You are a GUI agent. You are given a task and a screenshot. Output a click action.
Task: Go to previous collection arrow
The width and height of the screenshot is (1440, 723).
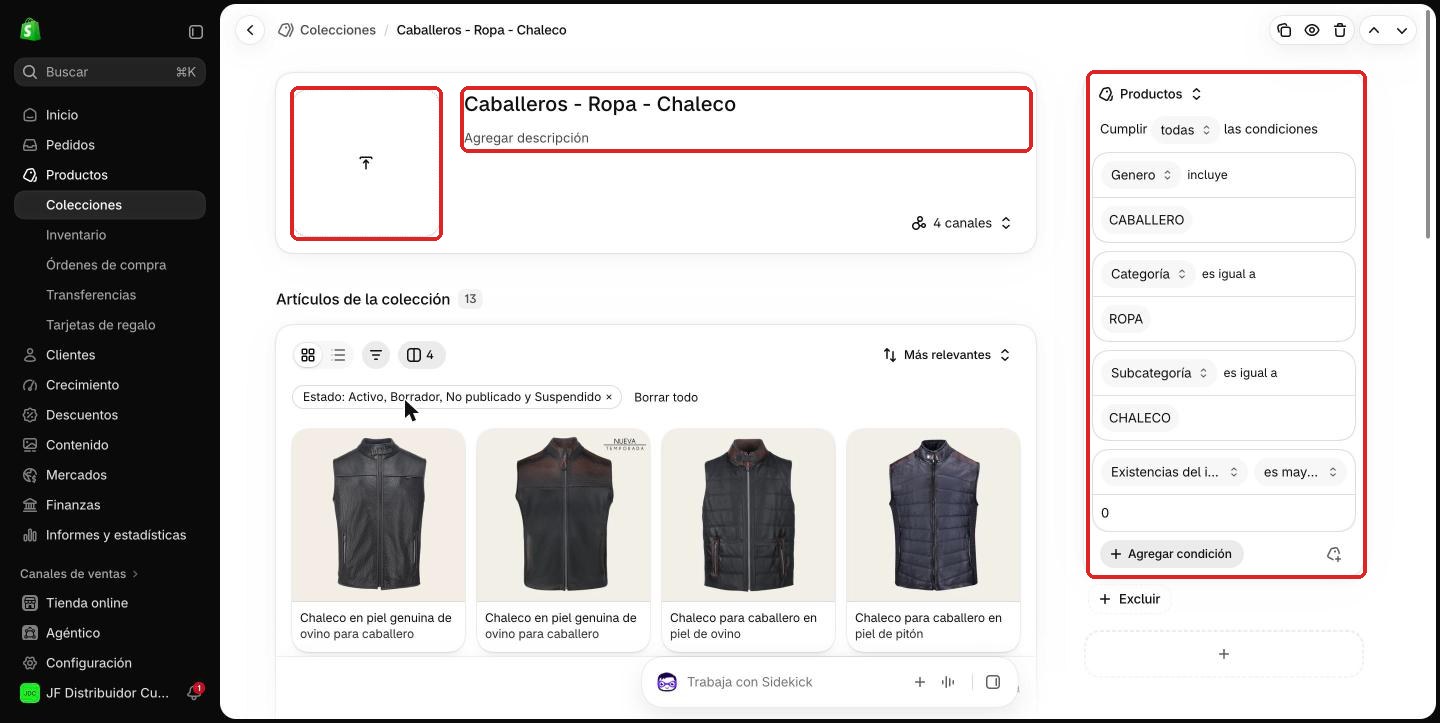tap(1374, 30)
